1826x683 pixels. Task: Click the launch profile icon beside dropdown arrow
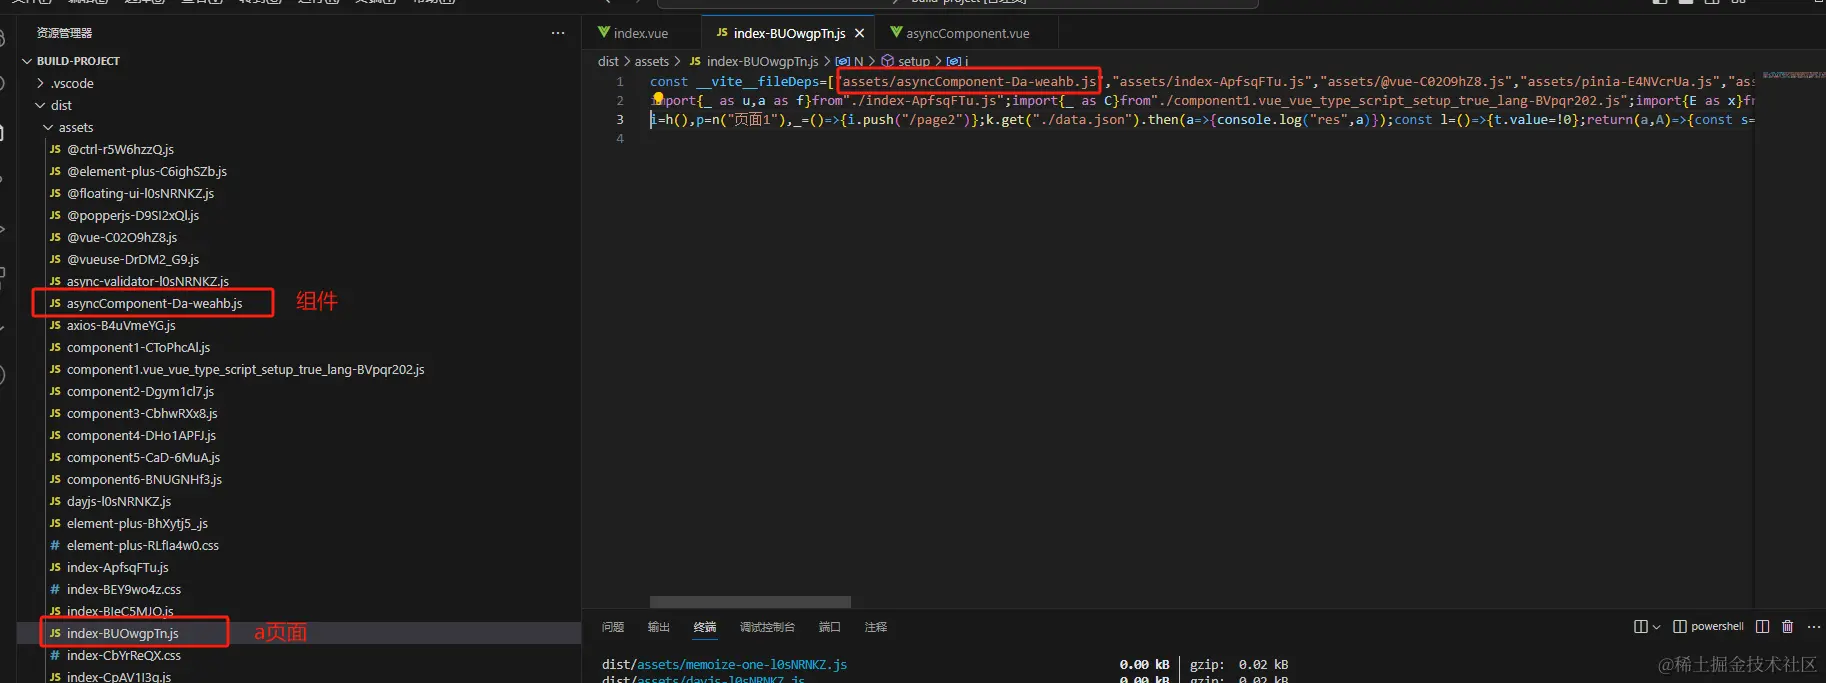[x=1640, y=627]
